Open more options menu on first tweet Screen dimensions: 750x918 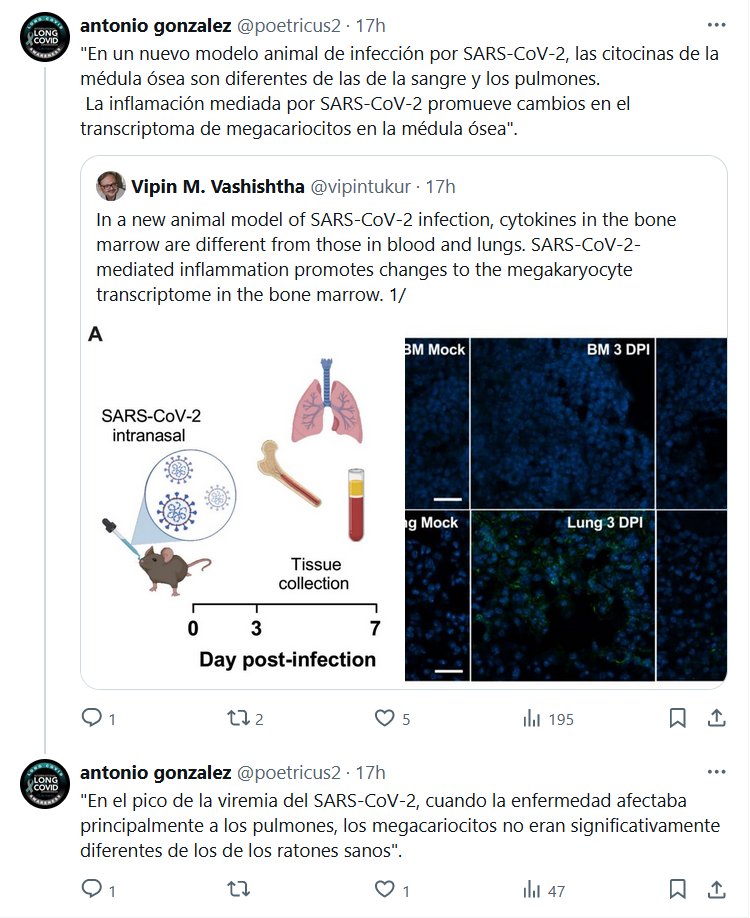tap(716, 24)
